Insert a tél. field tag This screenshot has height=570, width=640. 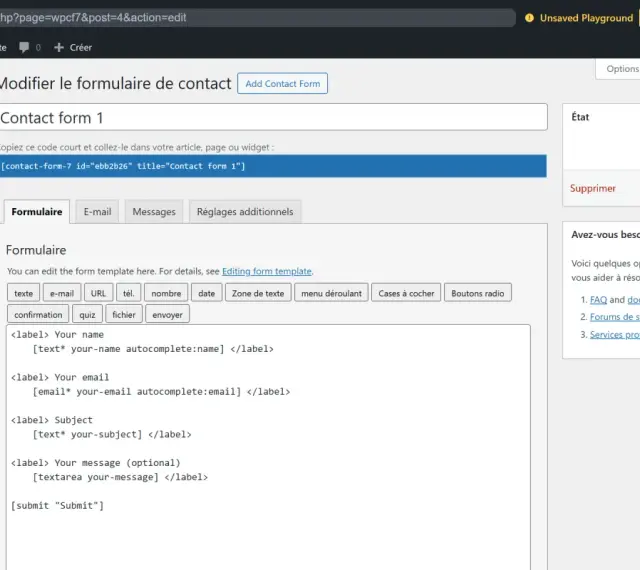click(129, 293)
